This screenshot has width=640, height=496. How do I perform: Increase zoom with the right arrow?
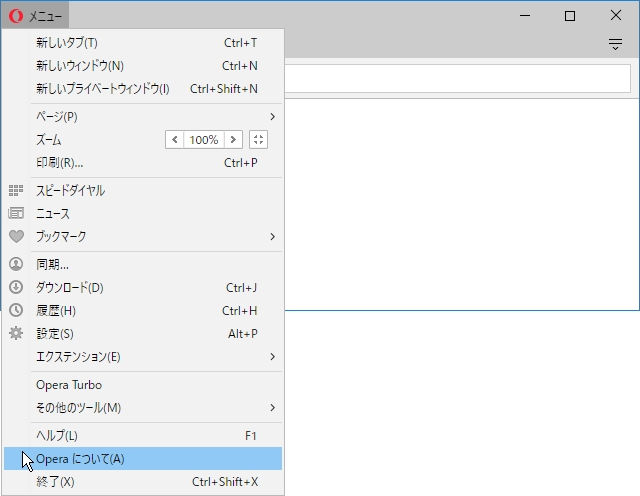tap(233, 140)
